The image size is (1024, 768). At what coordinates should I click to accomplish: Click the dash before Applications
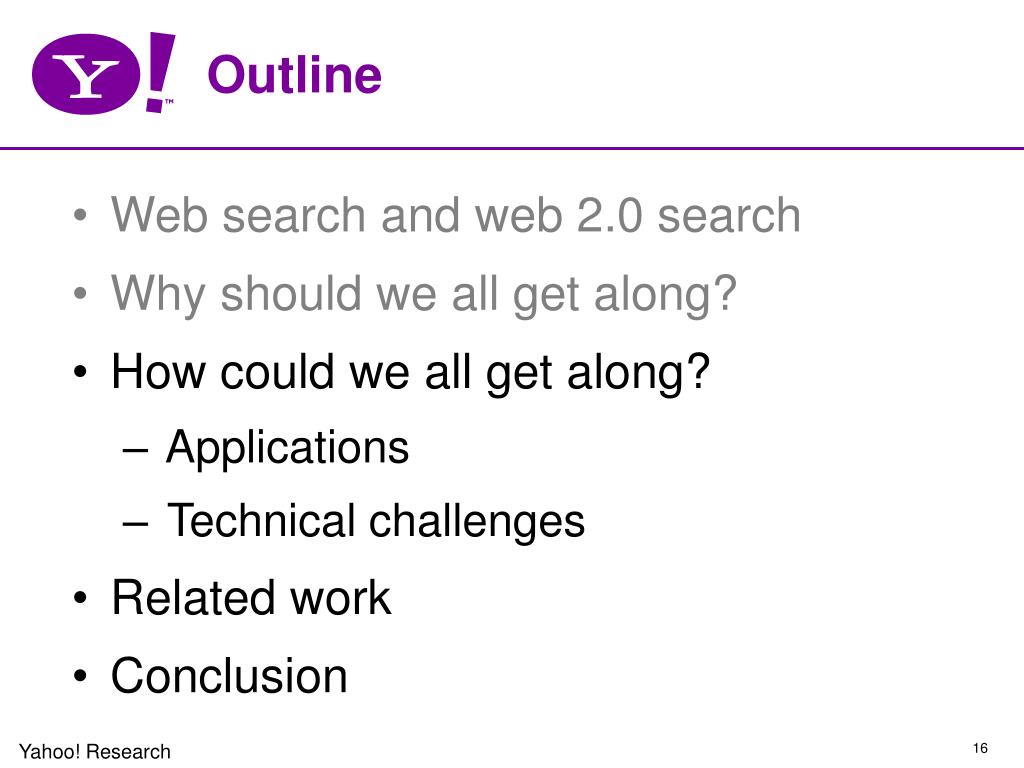135,451
